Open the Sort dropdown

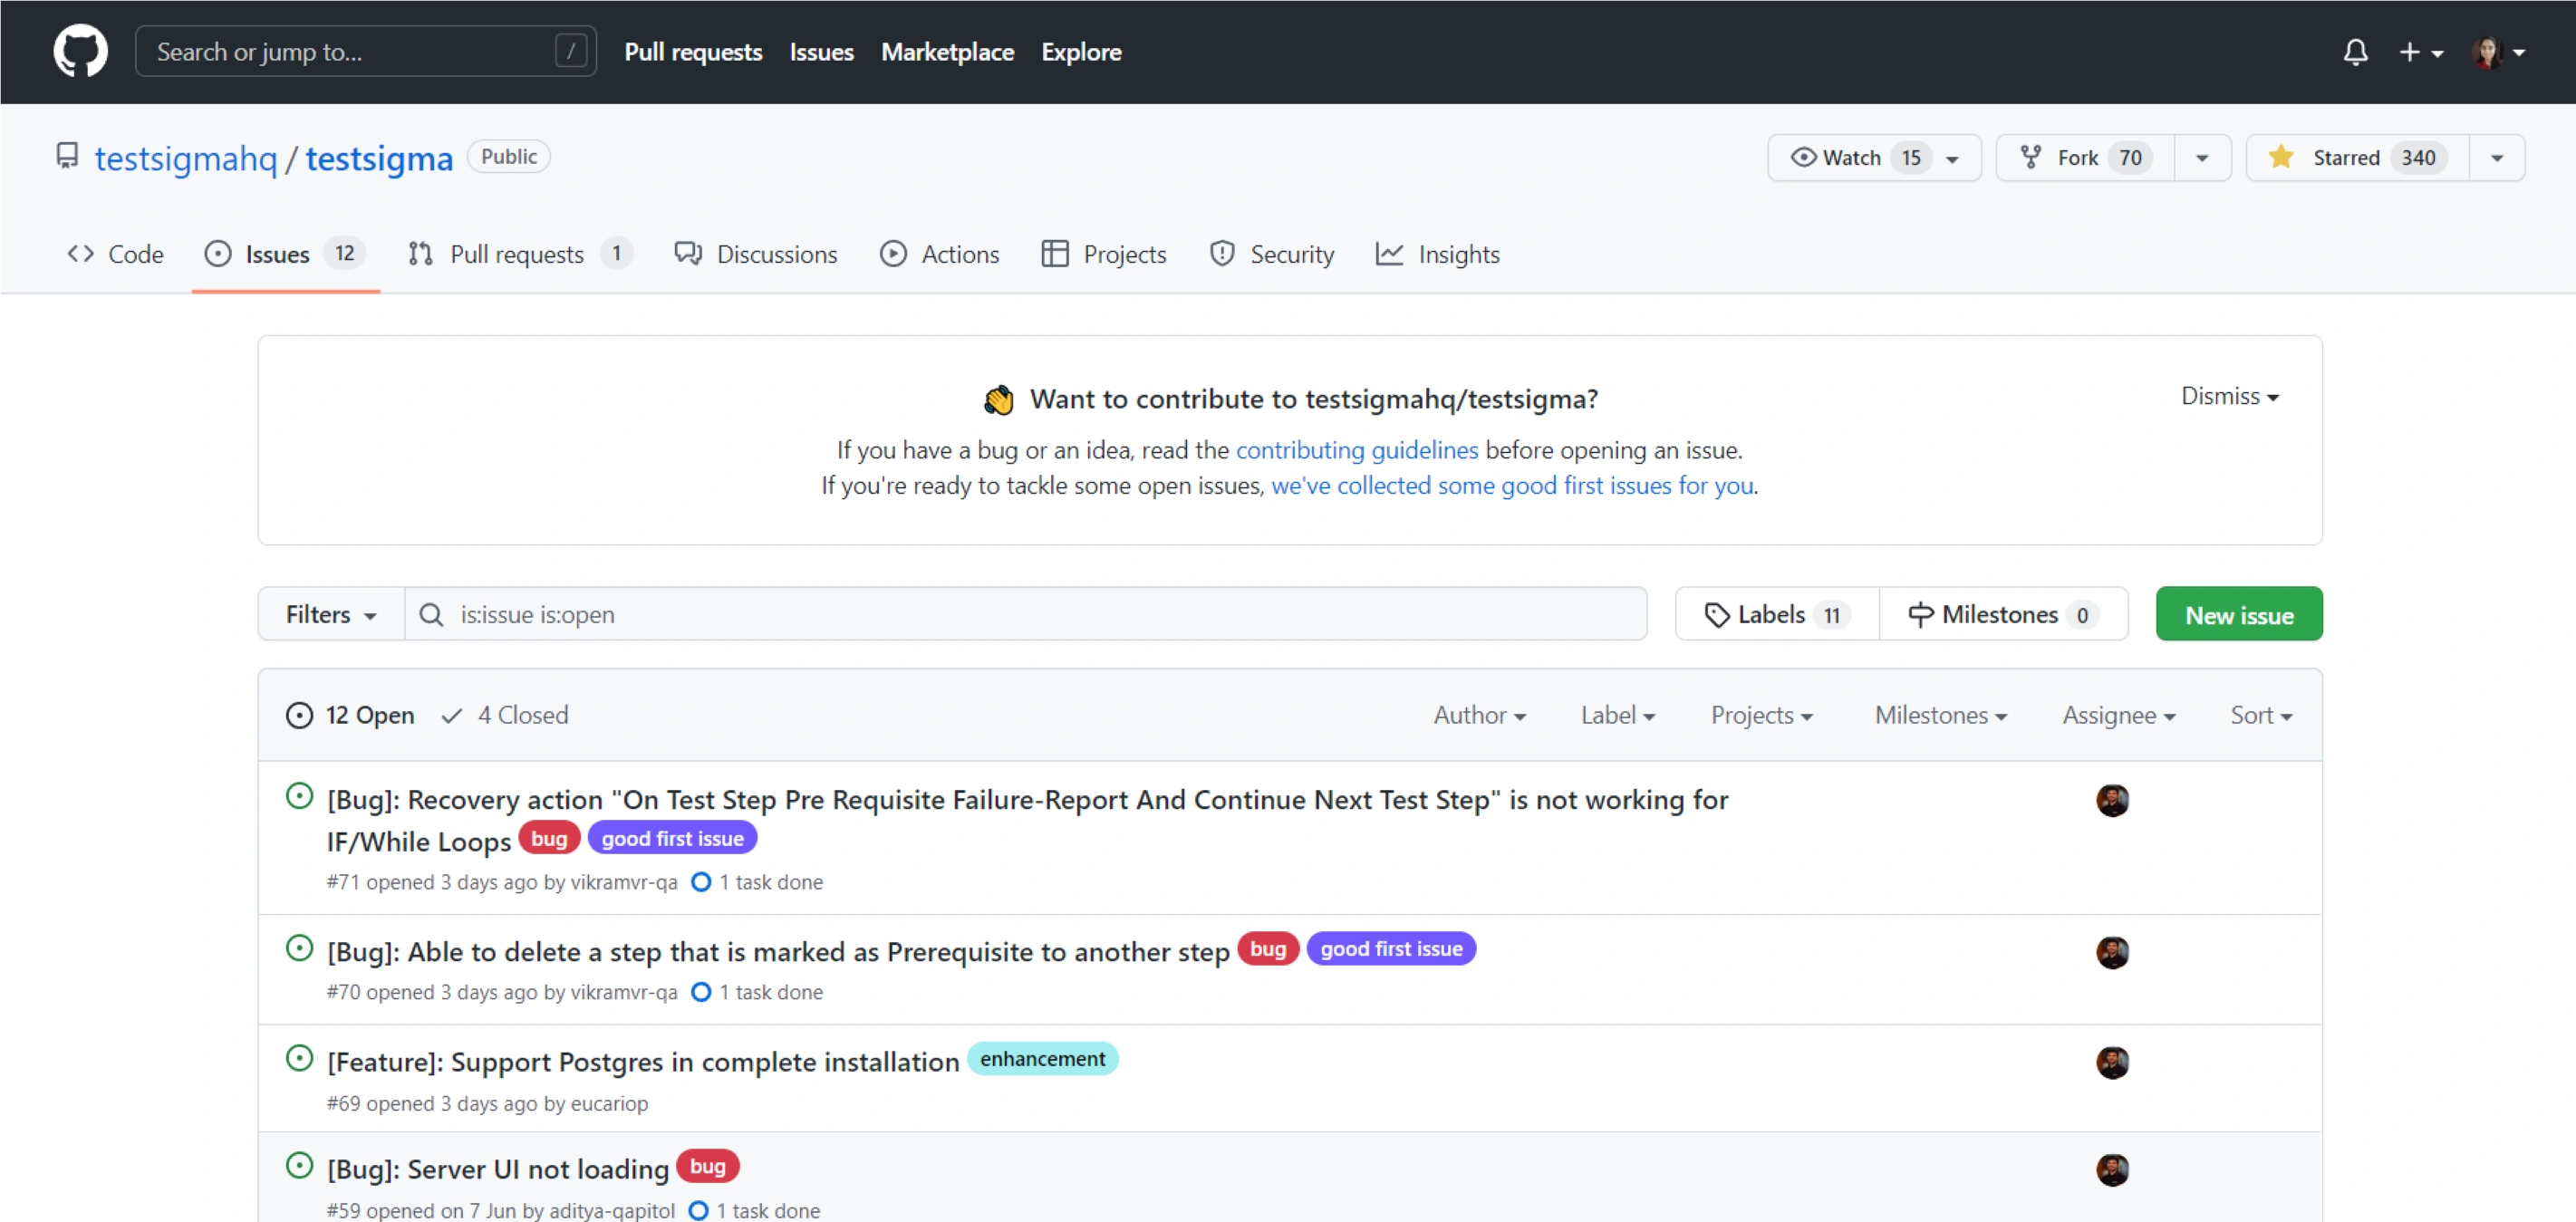point(2260,715)
